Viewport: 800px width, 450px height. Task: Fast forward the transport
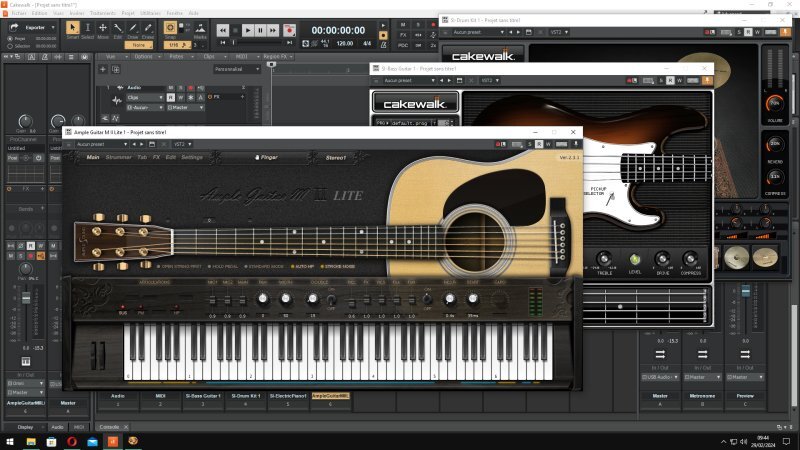pos(273,31)
